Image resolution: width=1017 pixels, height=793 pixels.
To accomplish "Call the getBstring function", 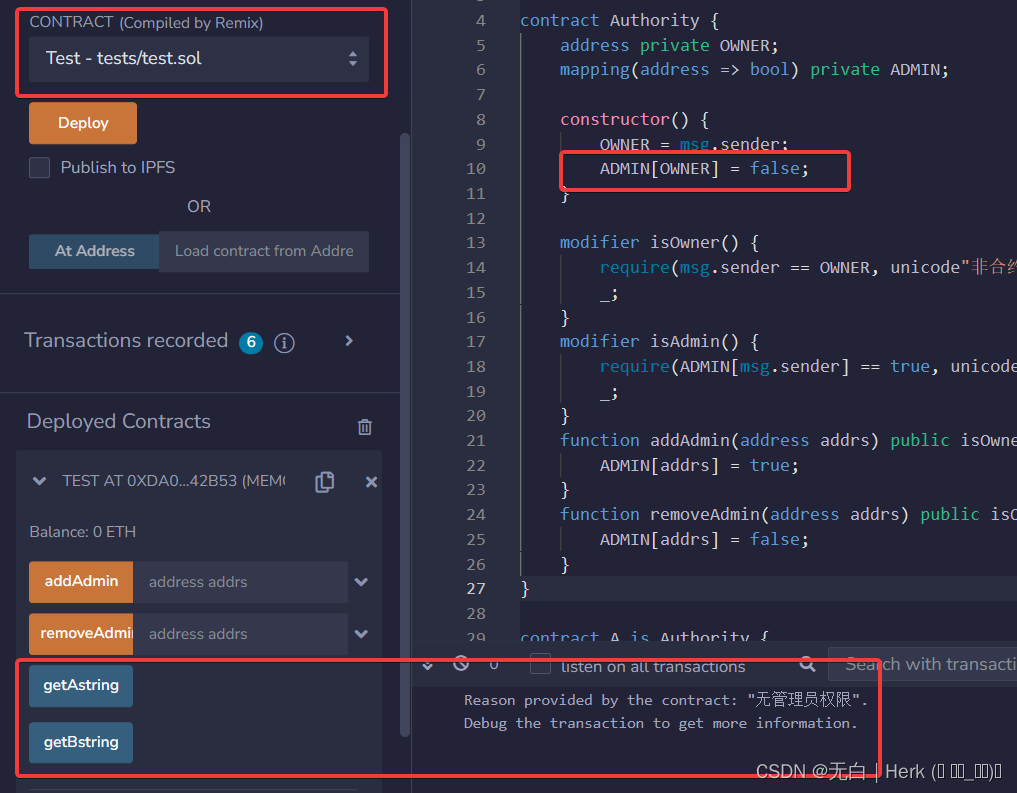I will click(x=81, y=742).
